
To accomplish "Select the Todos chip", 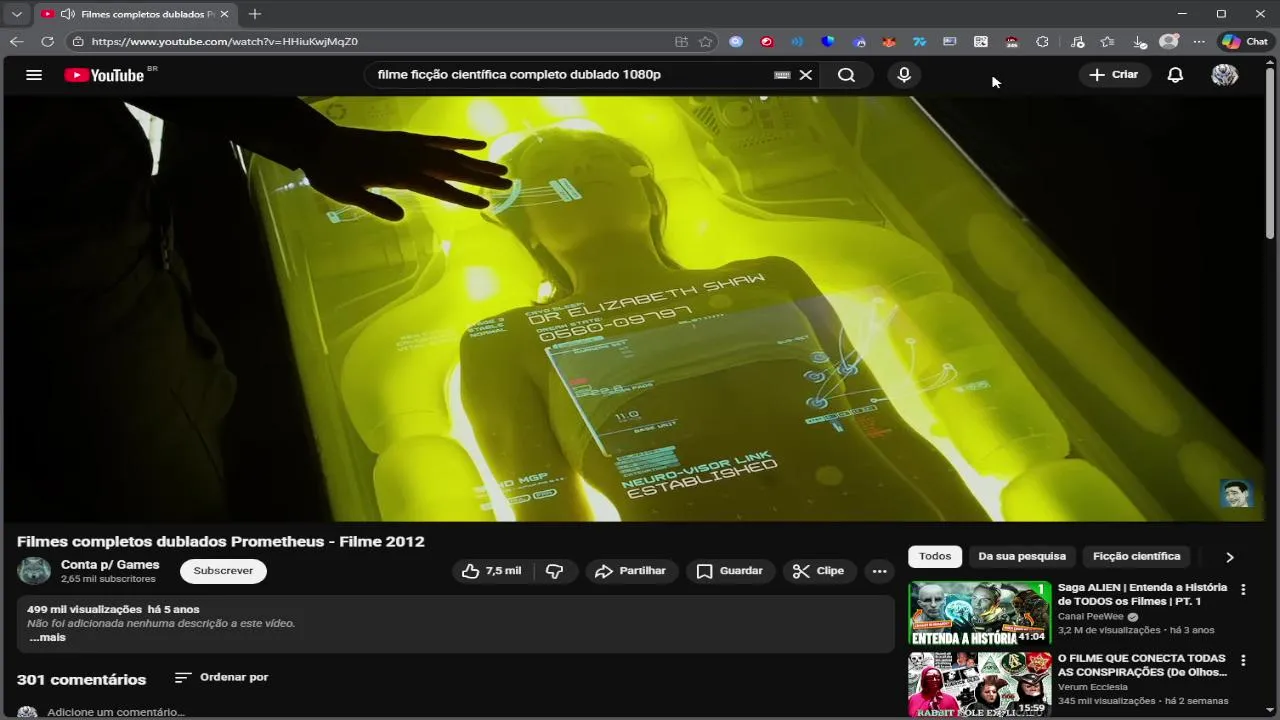I will coord(935,556).
